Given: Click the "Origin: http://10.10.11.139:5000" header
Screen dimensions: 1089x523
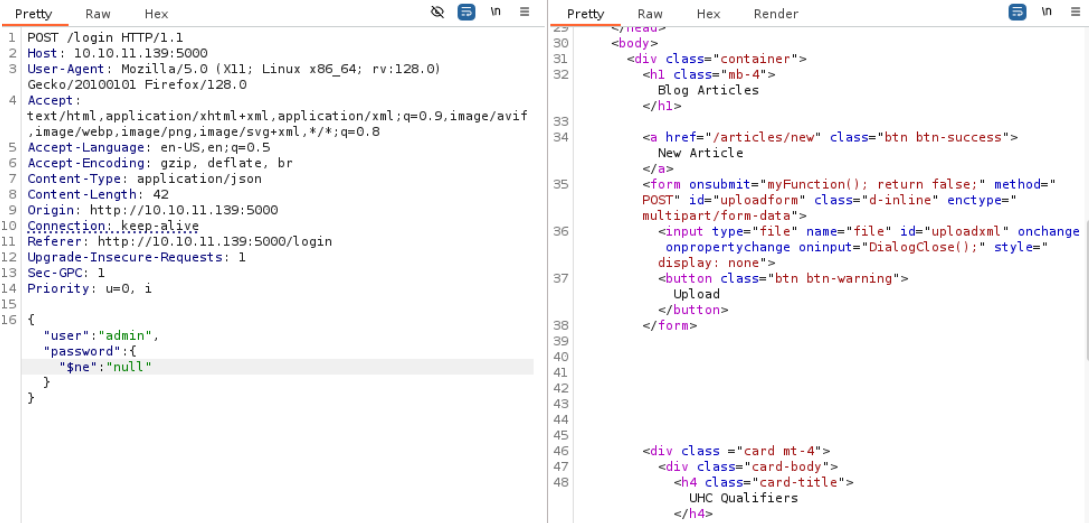Looking at the screenshot, I should (152, 210).
